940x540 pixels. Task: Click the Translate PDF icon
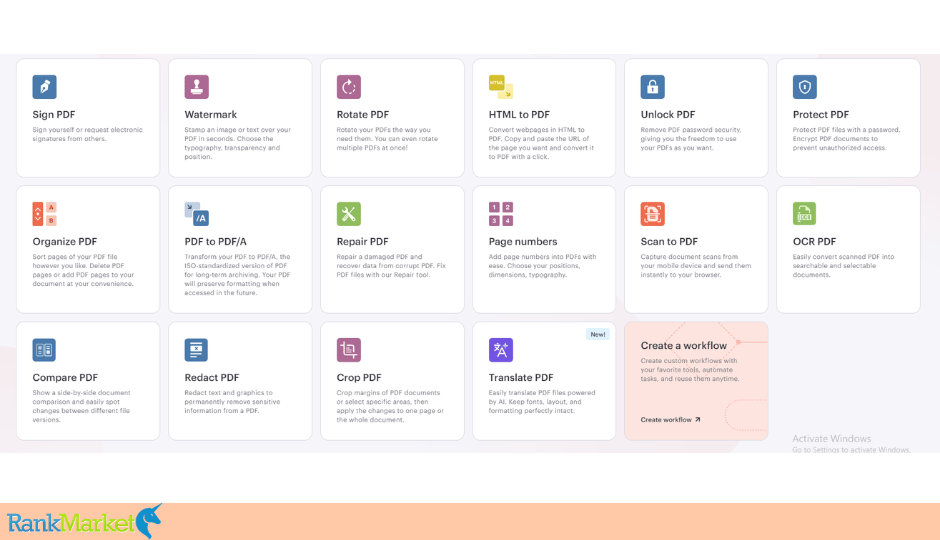[x=501, y=350]
